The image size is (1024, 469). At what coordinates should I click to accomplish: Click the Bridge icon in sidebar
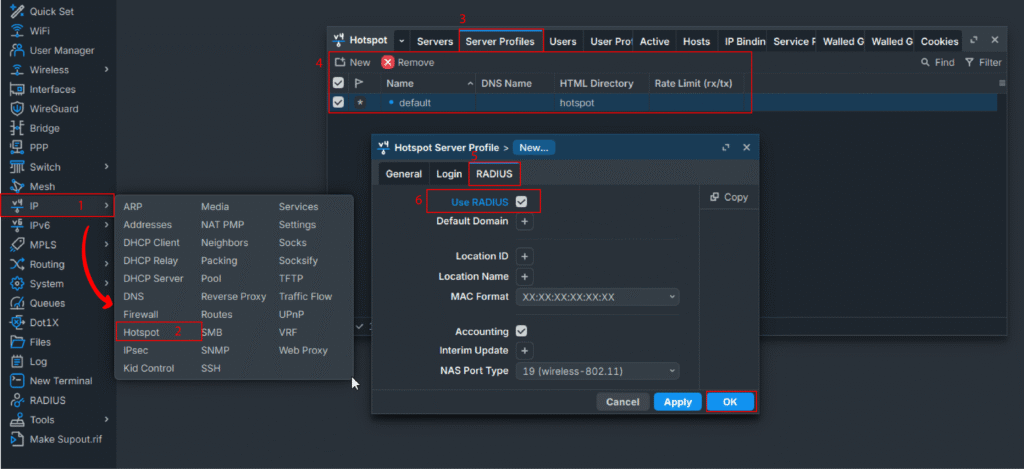pyautogui.click(x=18, y=128)
